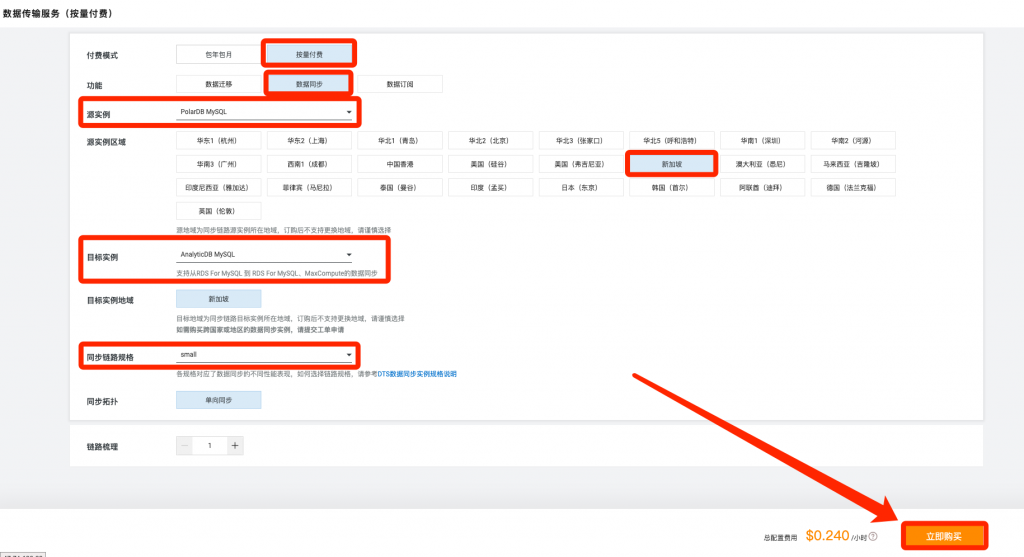Viewport: 1024px width, 557px height.
Task: Select region 华东2（上海）
Action: tap(309, 140)
